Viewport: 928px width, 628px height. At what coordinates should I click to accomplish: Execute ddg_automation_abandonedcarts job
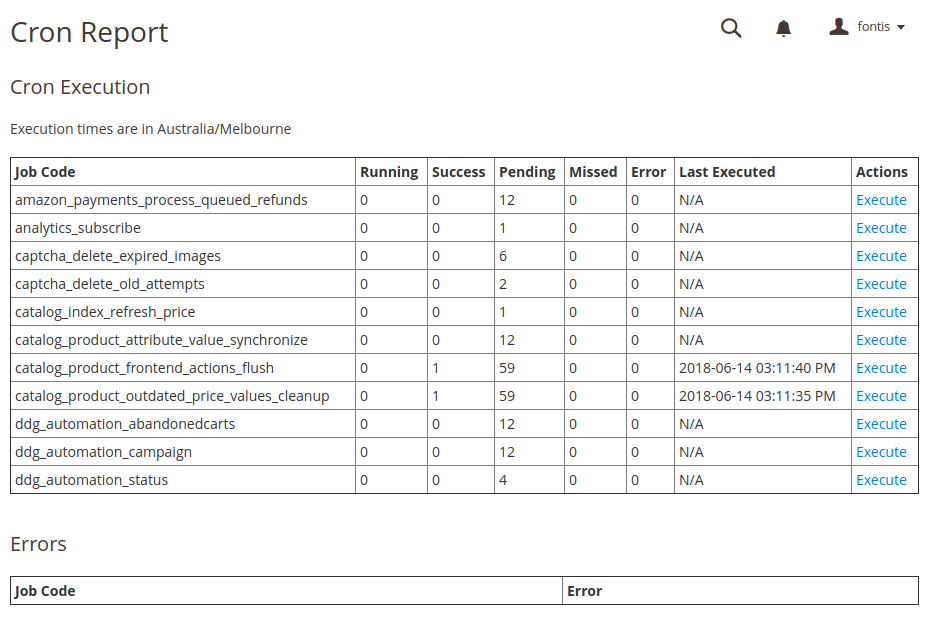[x=881, y=424]
